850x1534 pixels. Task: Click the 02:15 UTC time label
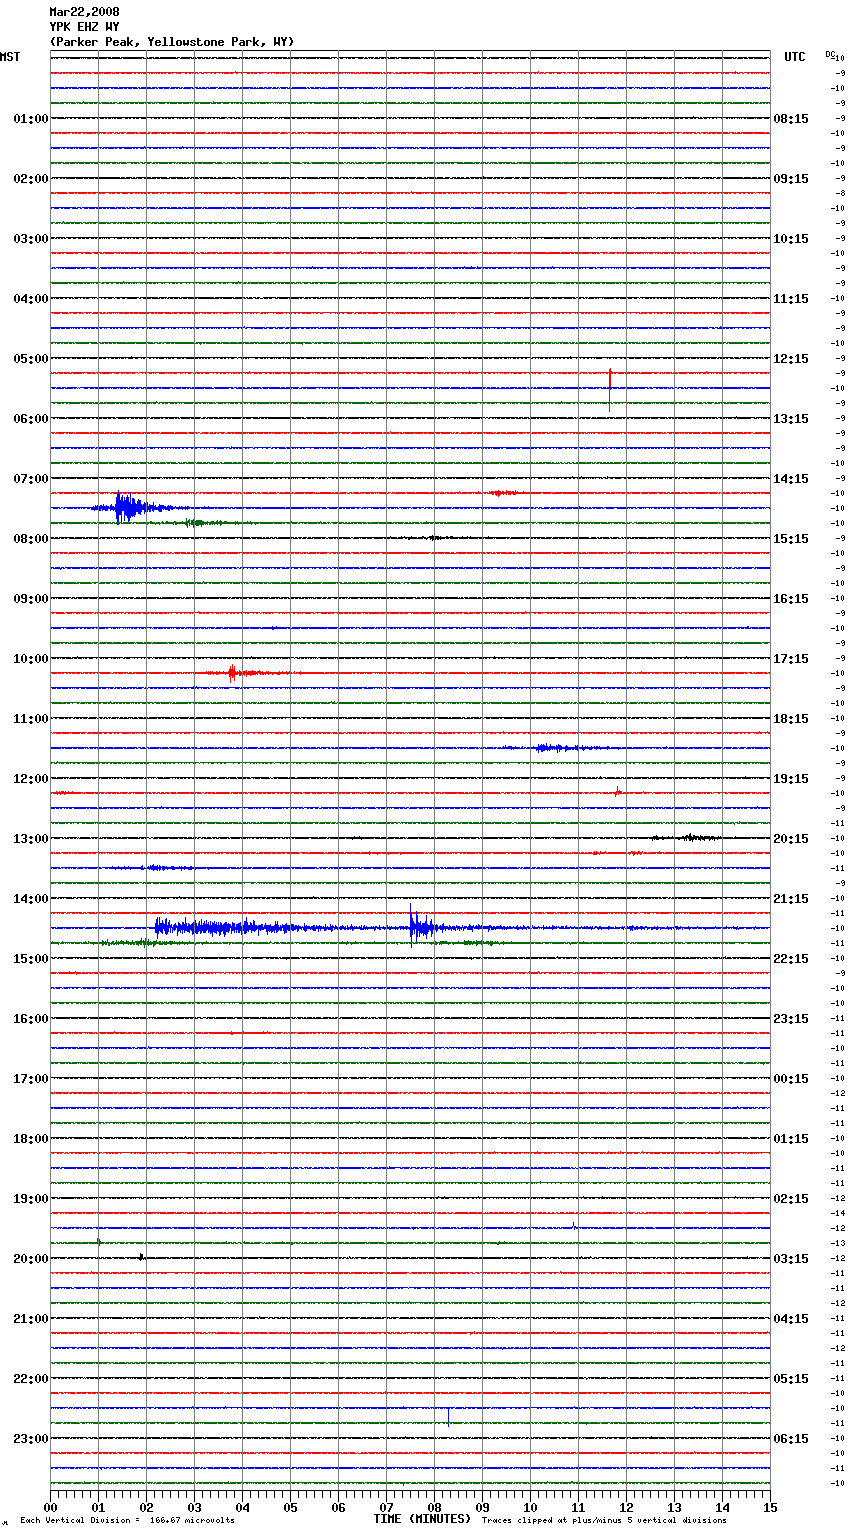coord(791,1199)
